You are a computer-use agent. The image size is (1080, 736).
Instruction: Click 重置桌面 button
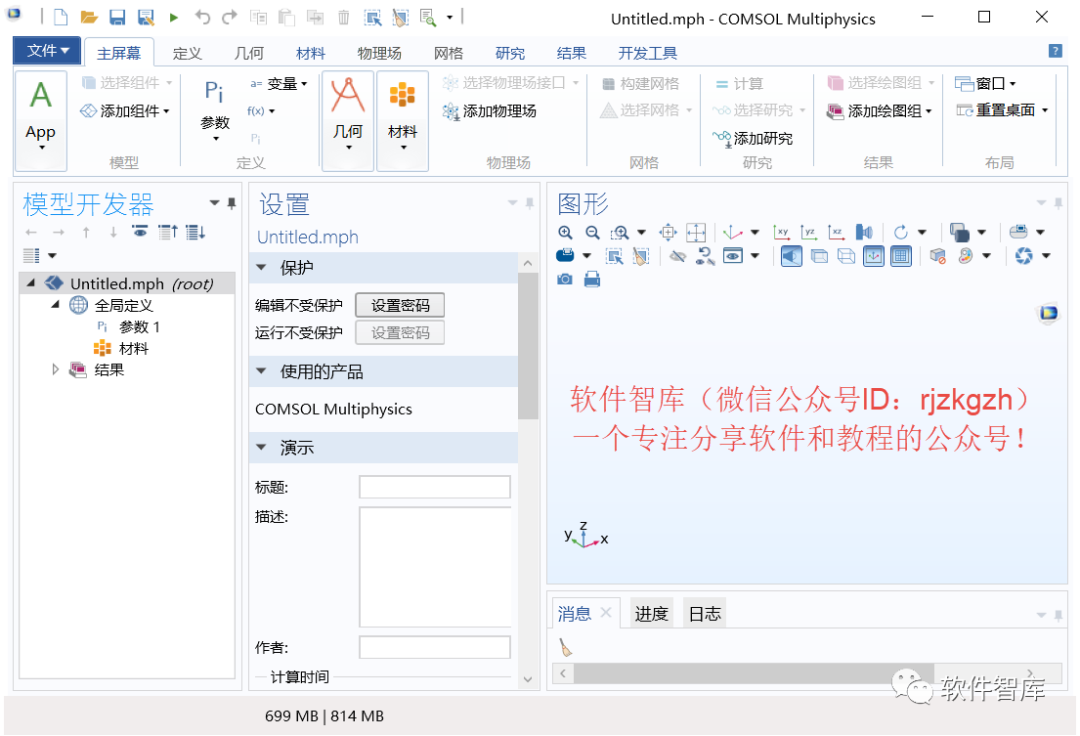[1002, 110]
